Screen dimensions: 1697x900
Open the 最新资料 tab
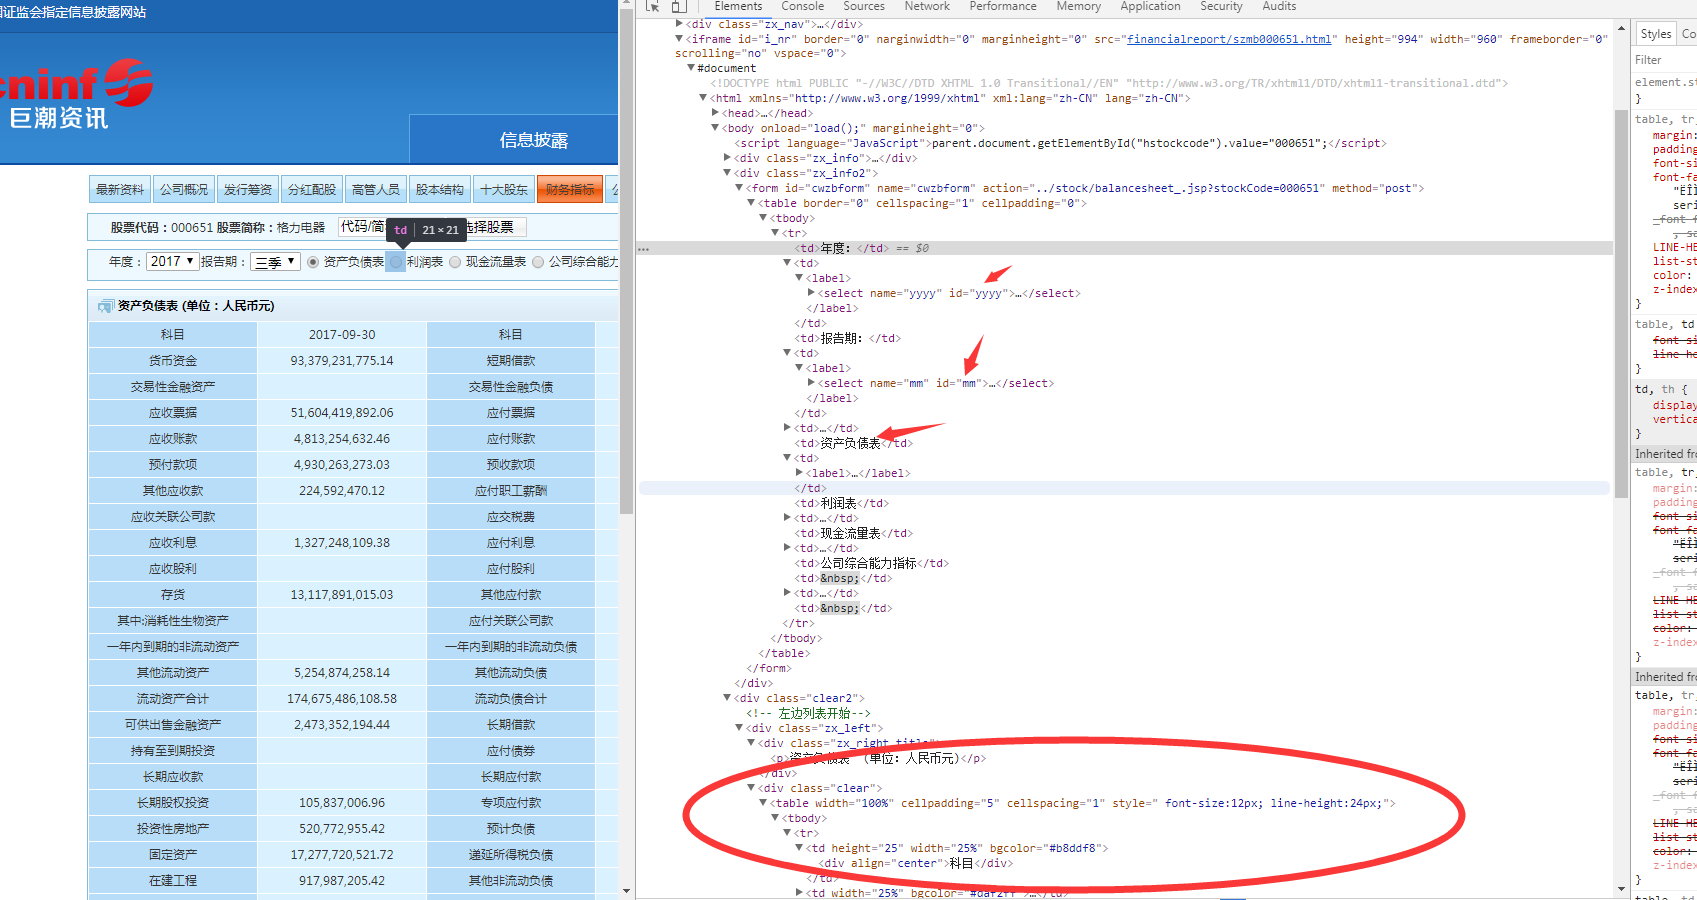(x=120, y=189)
